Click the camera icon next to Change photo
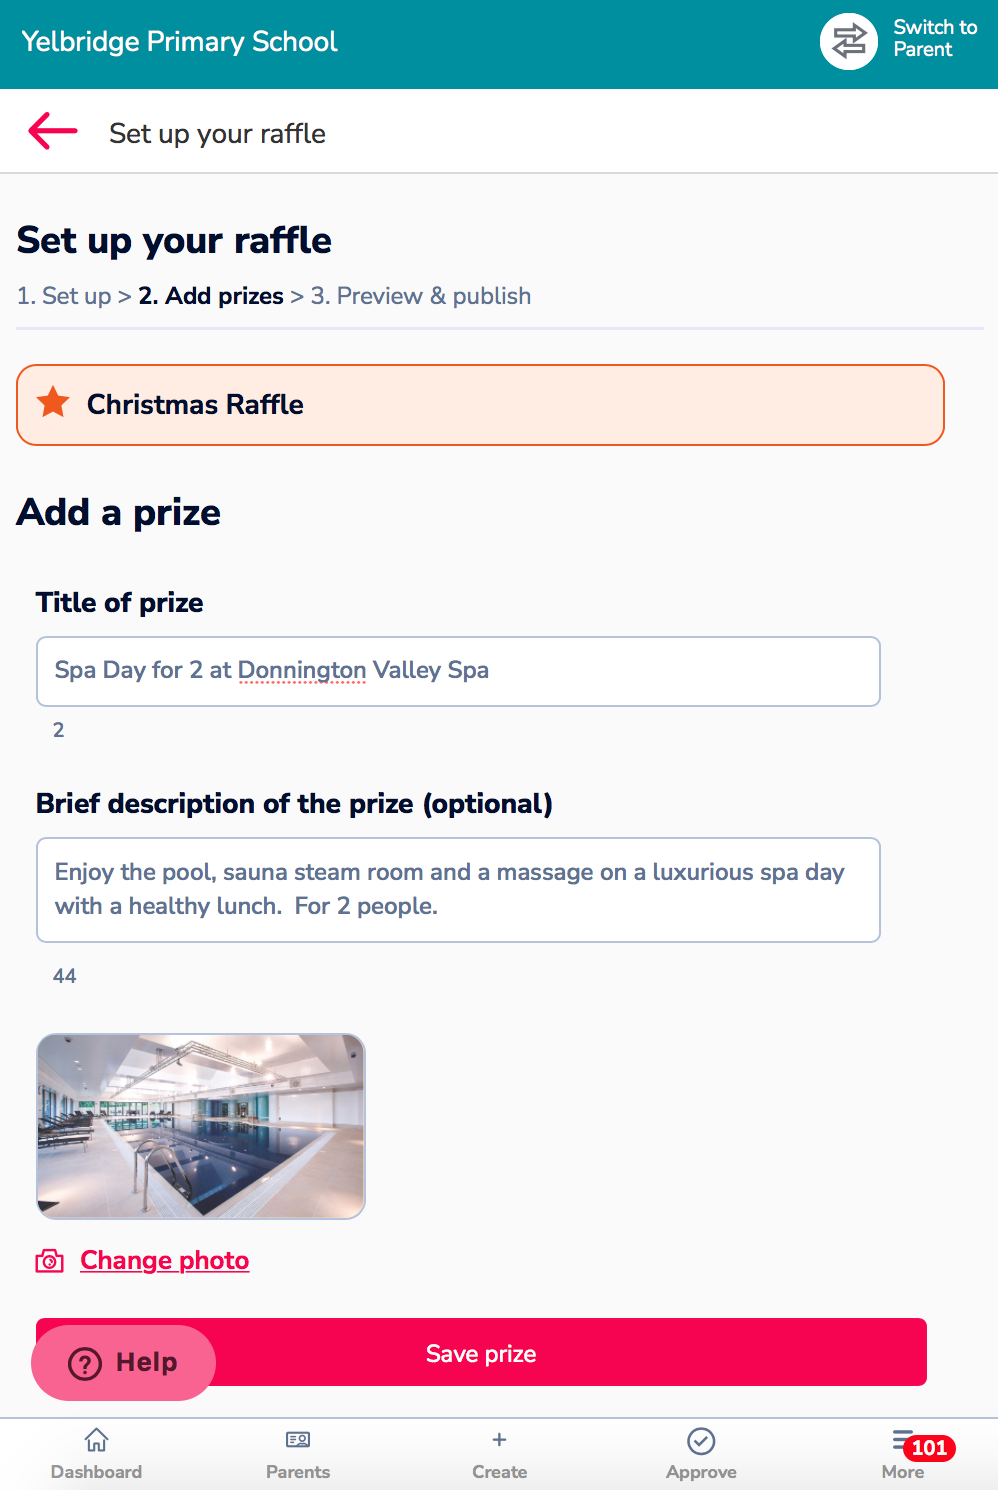 pyautogui.click(x=50, y=1261)
